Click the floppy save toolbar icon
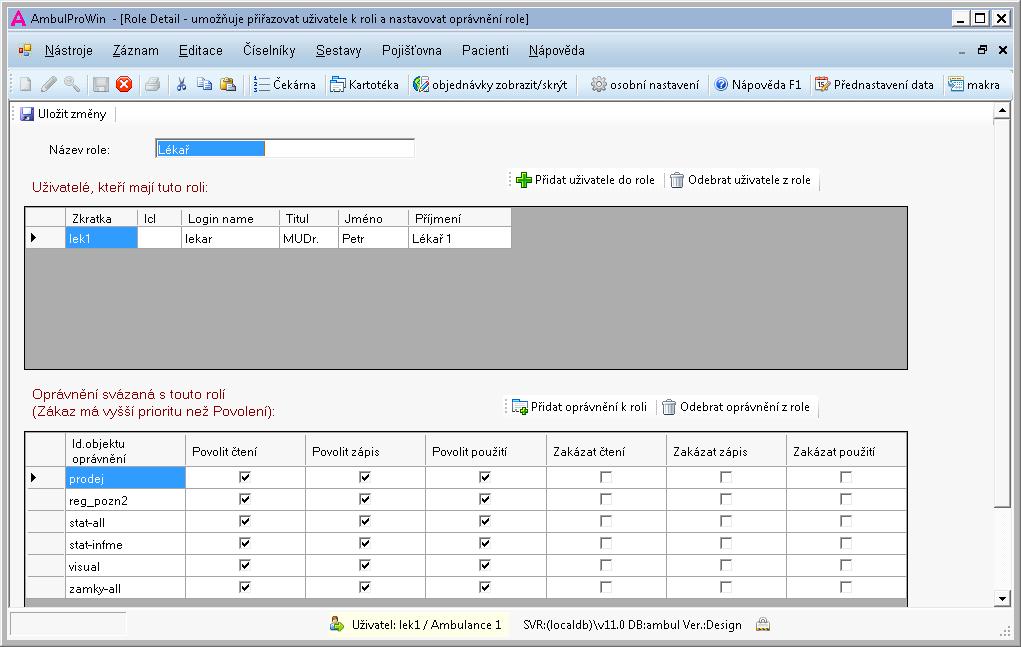The image size is (1021, 647). (x=100, y=84)
